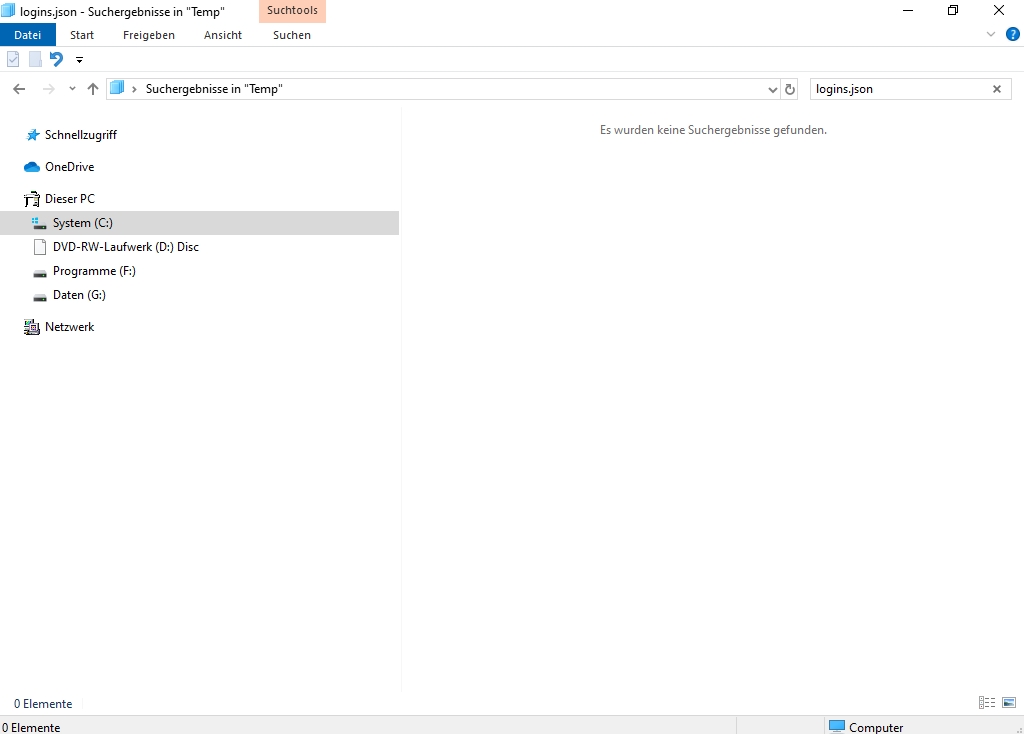Click the Programme (F:) drive icon
Screen dimensions: 1024x734
(x=40, y=273)
